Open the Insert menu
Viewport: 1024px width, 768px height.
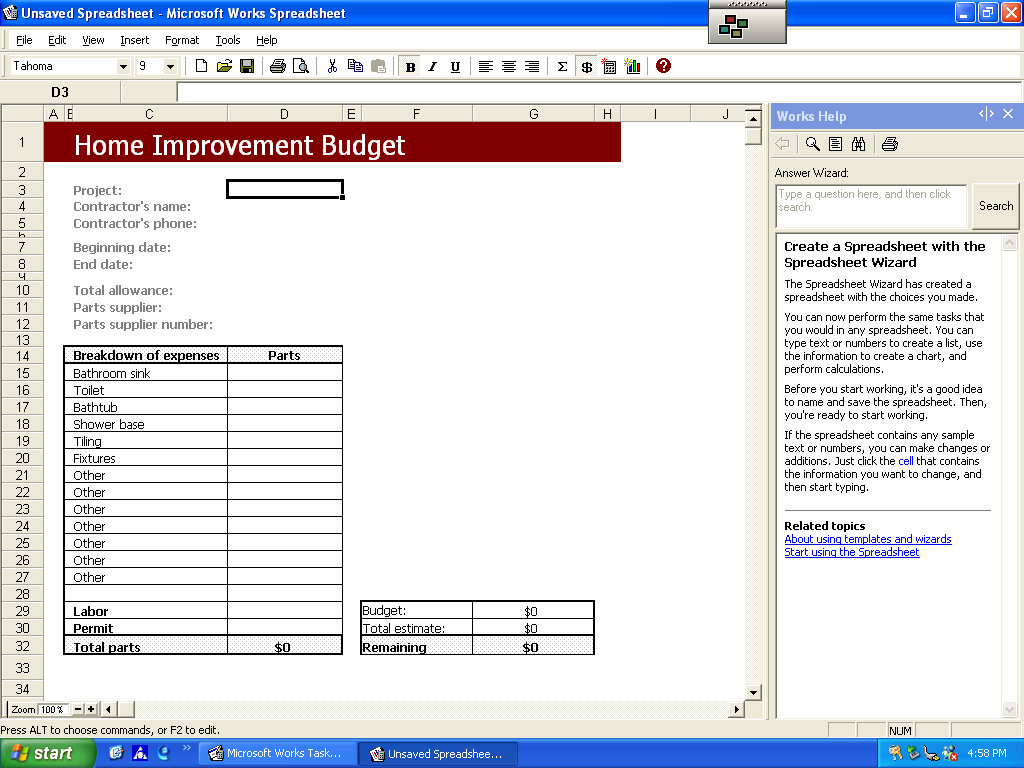(134, 40)
